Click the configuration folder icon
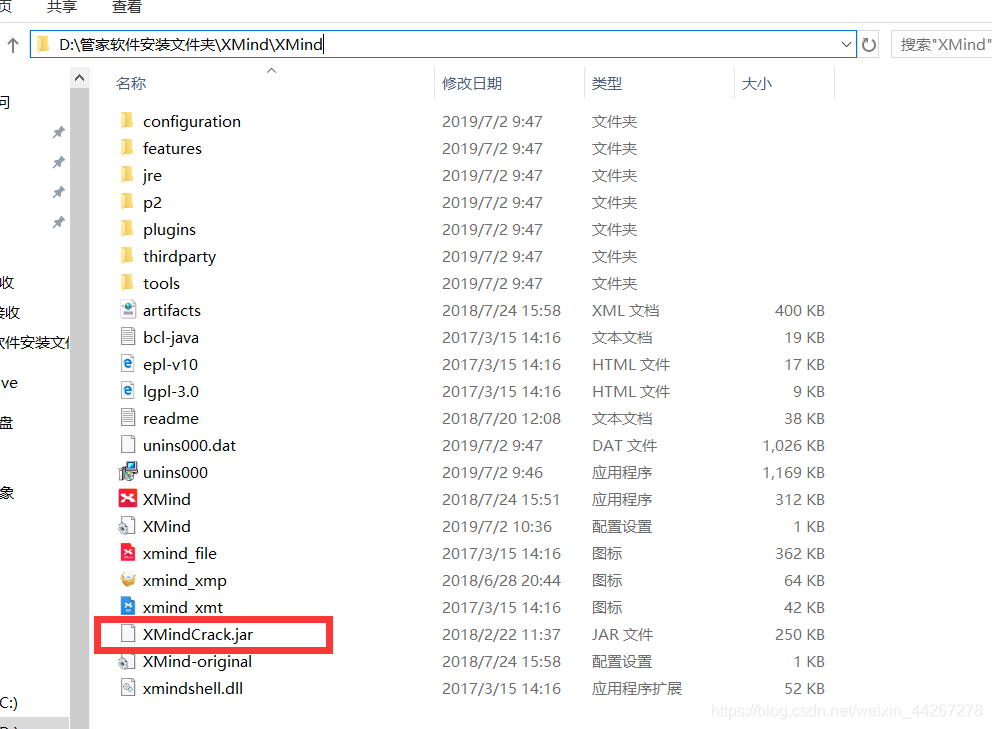992x729 pixels. point(127,120)
